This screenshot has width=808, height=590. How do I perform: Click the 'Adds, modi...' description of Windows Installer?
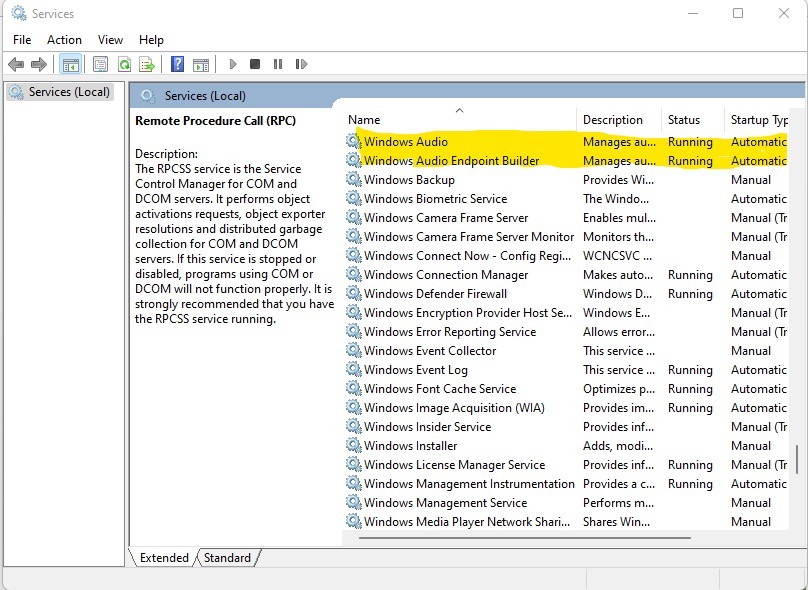tap(618, 446)
